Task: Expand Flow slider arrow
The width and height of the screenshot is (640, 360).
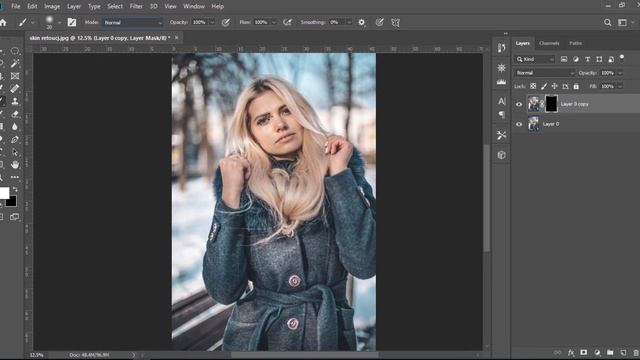Action: [274, 22]
